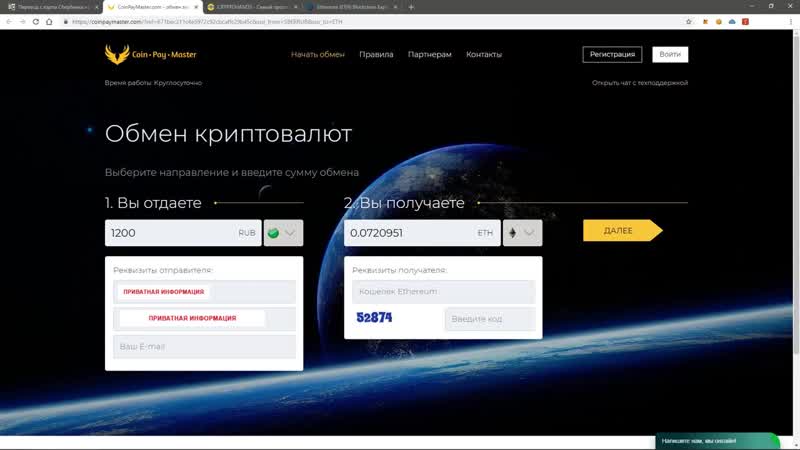Close the CoinPayMaster.com tab
800x450 pixels.
pos(195,7)
